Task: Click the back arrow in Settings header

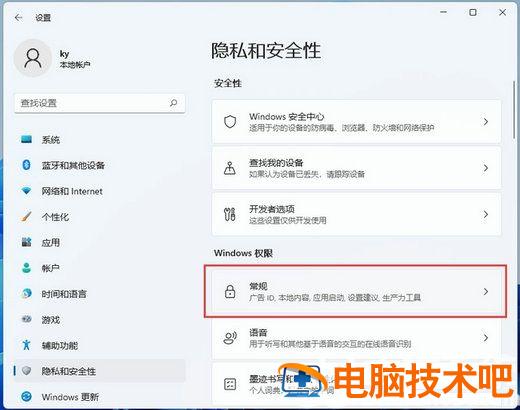Action: [19, 18]
